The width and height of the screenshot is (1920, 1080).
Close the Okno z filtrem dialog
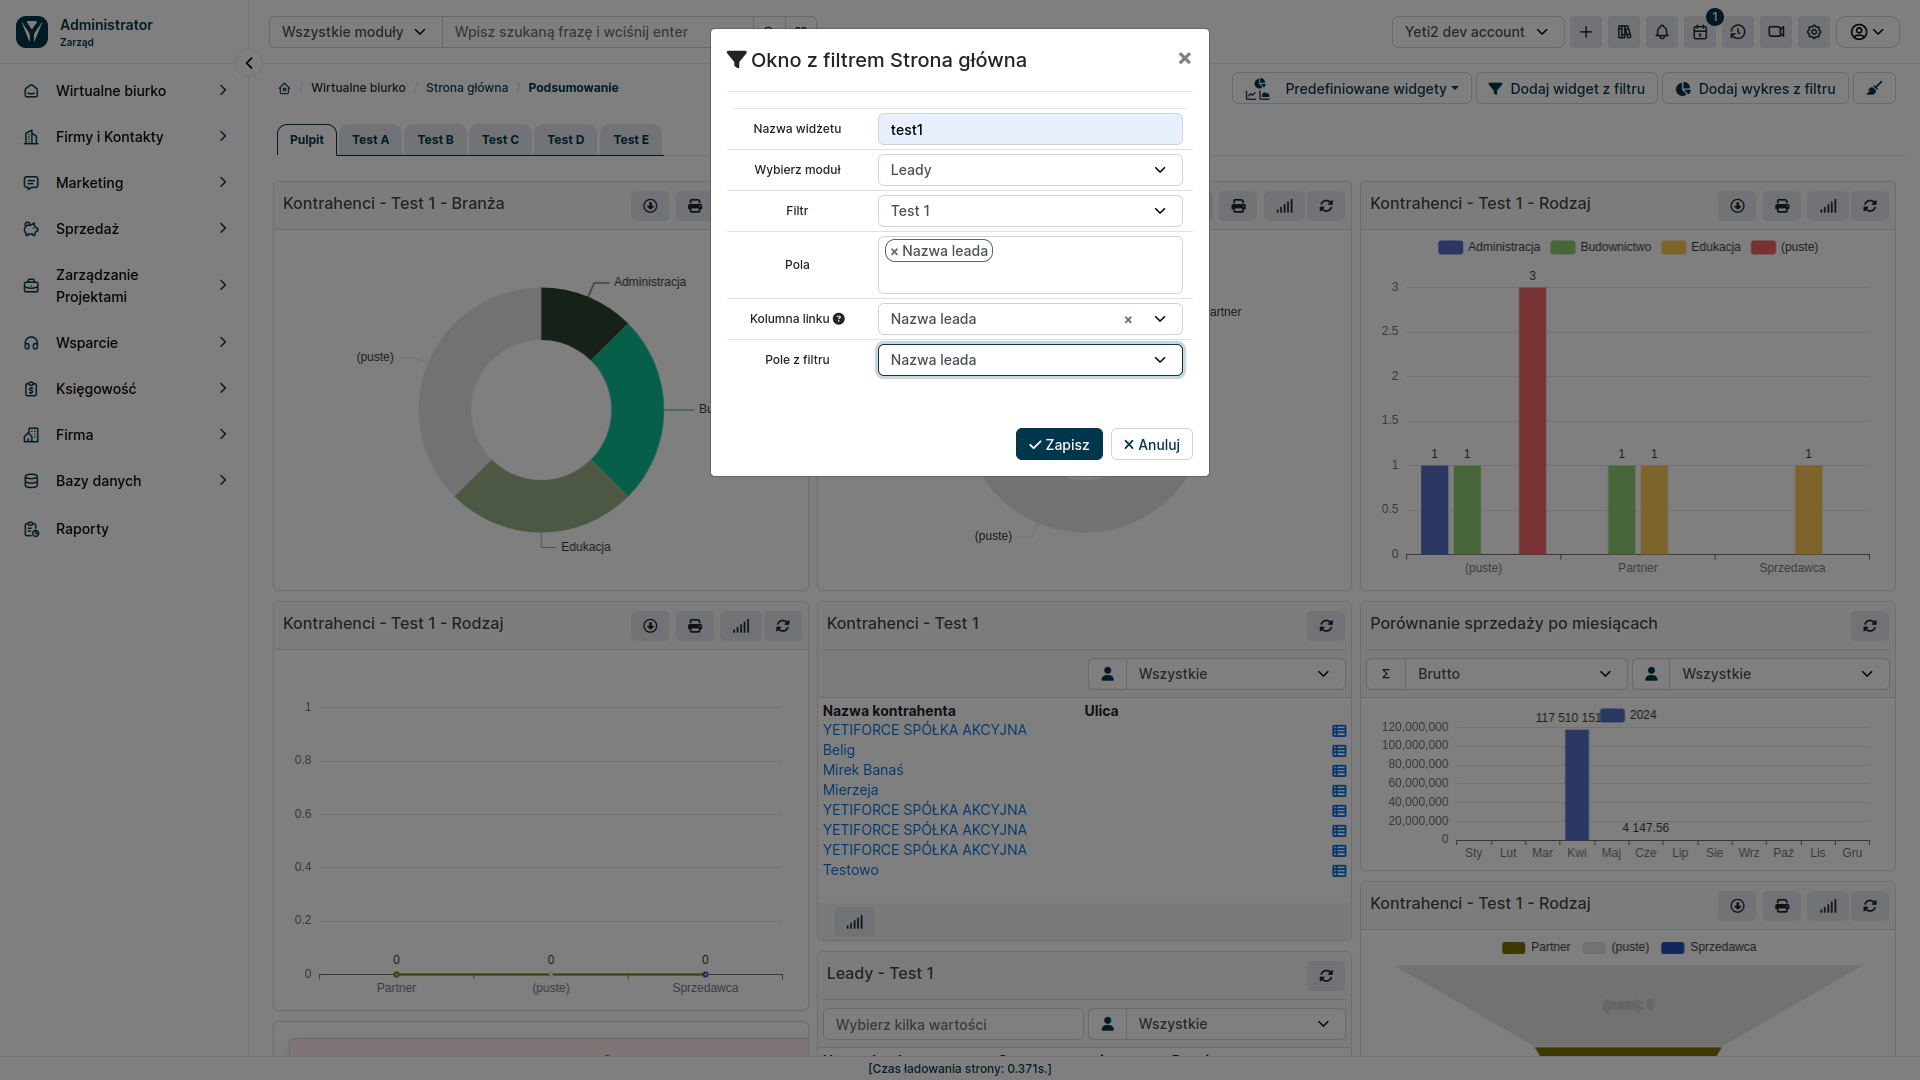[x=1184, y=59]
